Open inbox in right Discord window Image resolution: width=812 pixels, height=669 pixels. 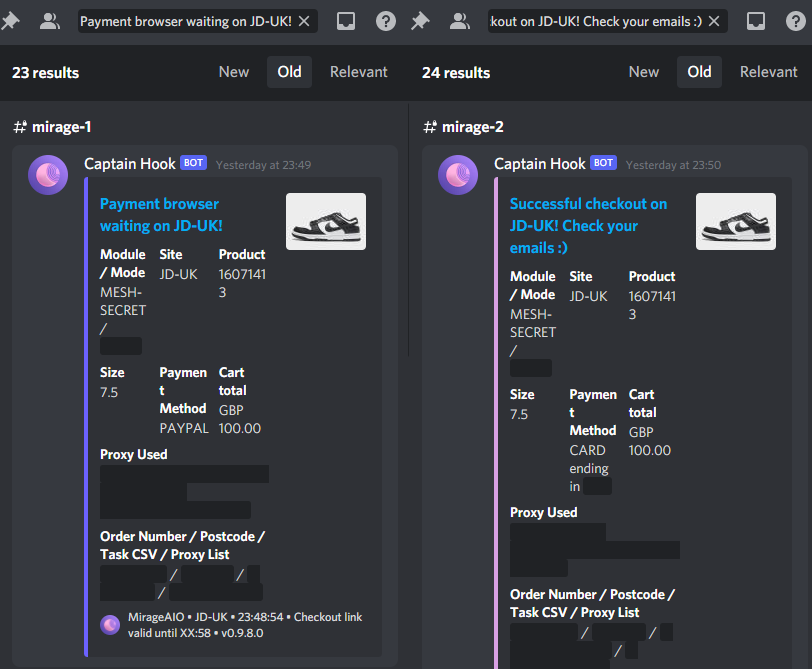pos(756,21)
